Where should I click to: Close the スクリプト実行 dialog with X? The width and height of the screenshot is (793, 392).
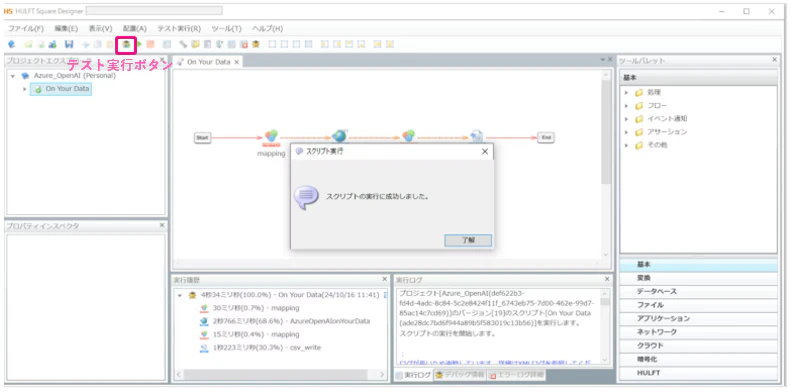[x=484, y=151]
